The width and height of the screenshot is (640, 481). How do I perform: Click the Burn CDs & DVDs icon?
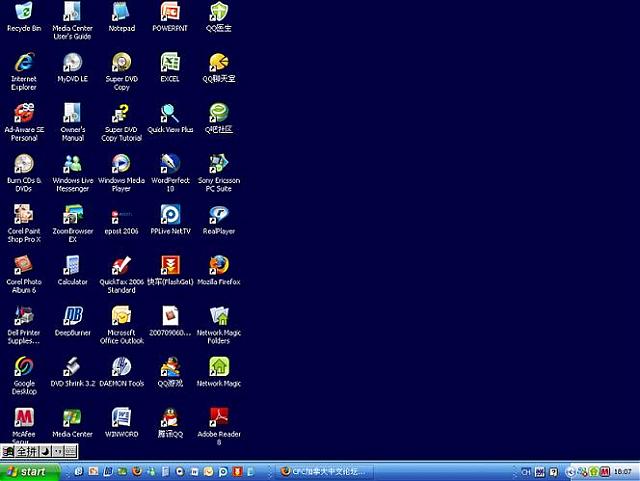[24, 164]
